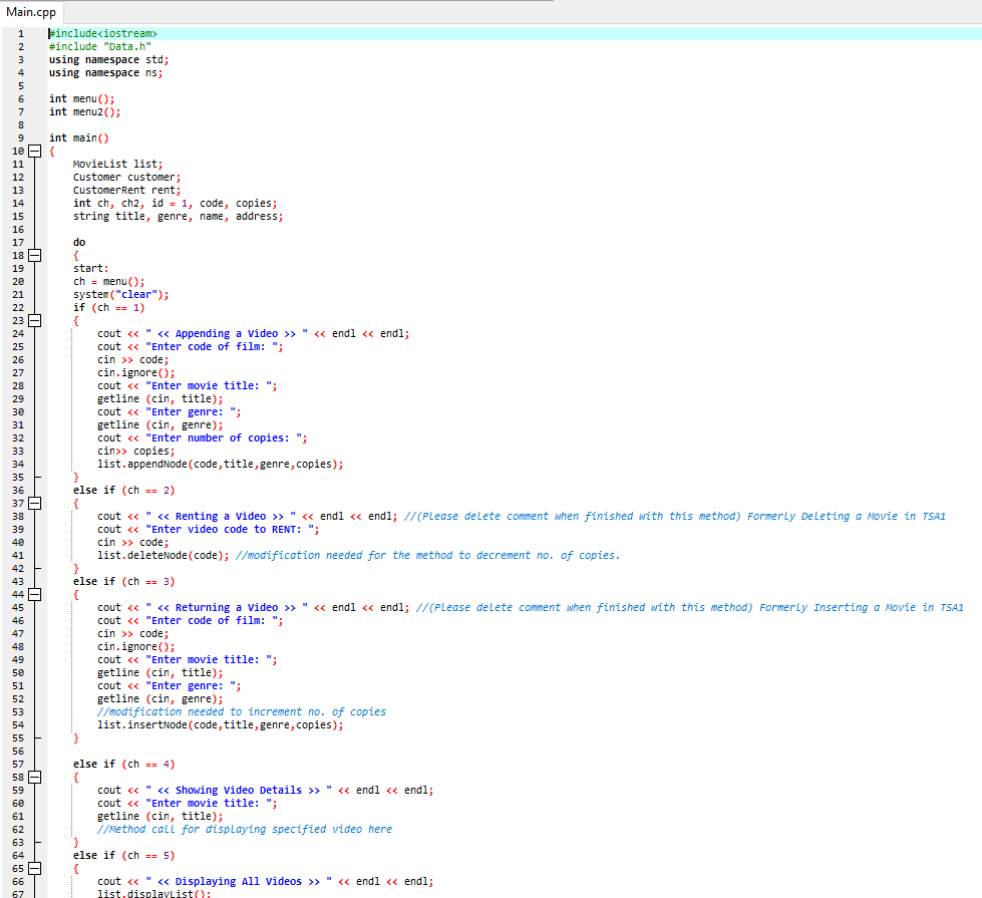Collapse the fold marker at line 23

tap(35, 321)
